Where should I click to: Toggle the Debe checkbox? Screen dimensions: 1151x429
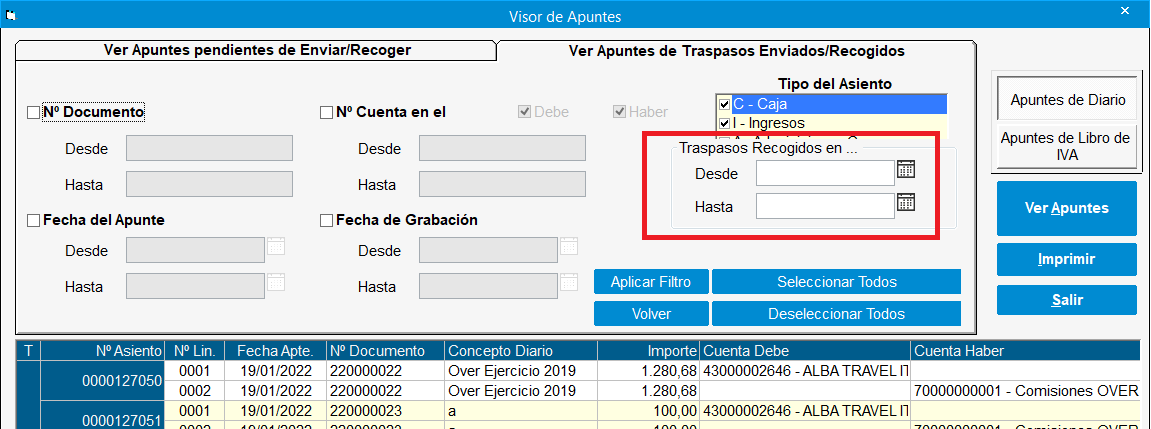pos(525,112)
